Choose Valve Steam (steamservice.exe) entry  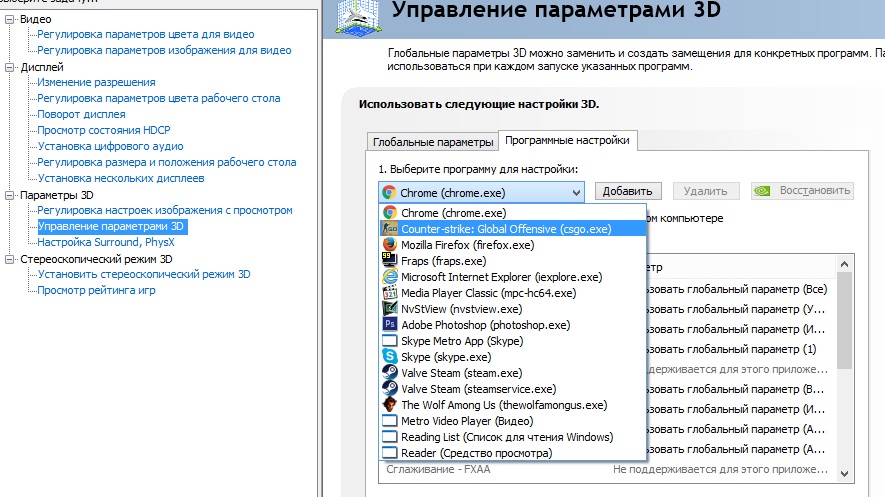click(513, 389)
